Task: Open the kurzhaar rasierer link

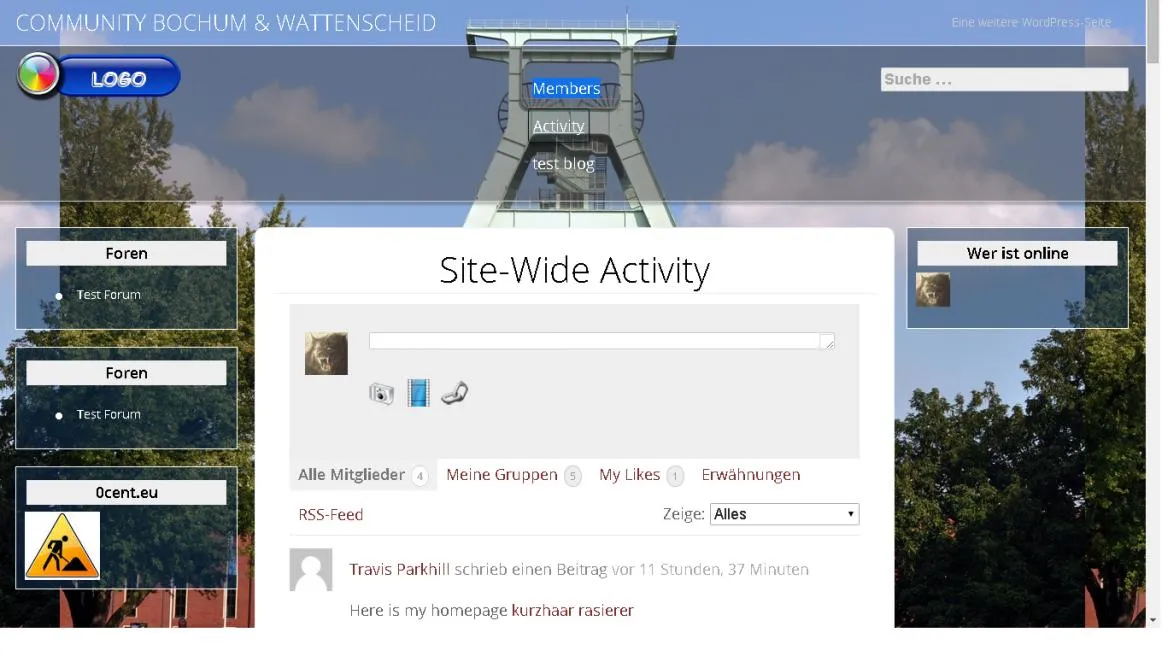Action: pos(572,610)
